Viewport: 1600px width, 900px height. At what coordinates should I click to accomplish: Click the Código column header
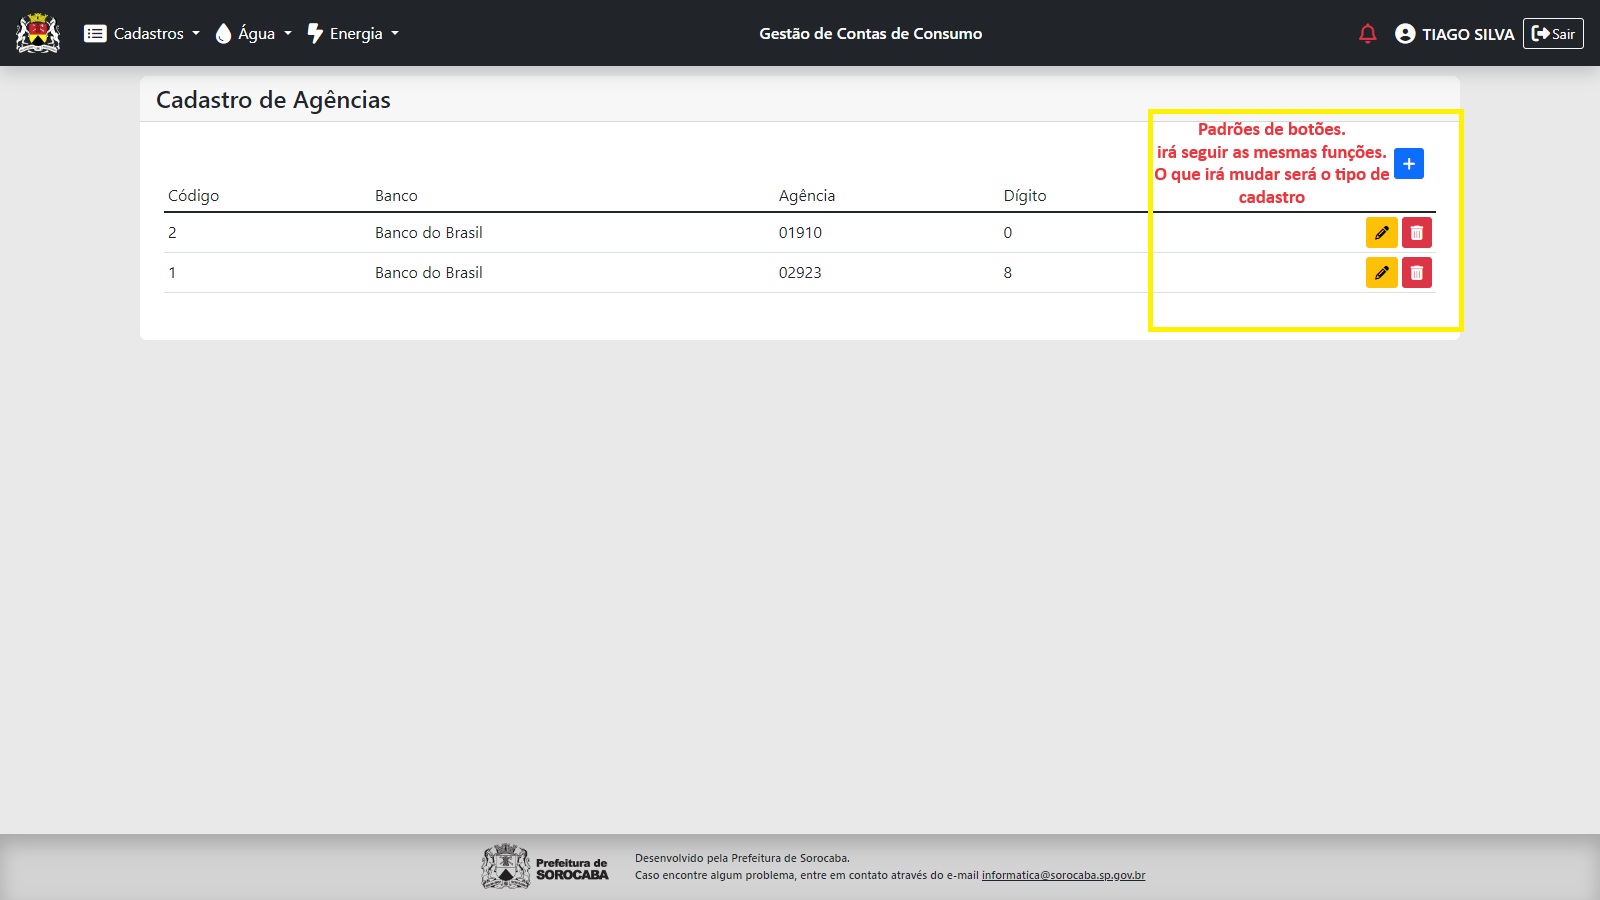coord(193,196)
